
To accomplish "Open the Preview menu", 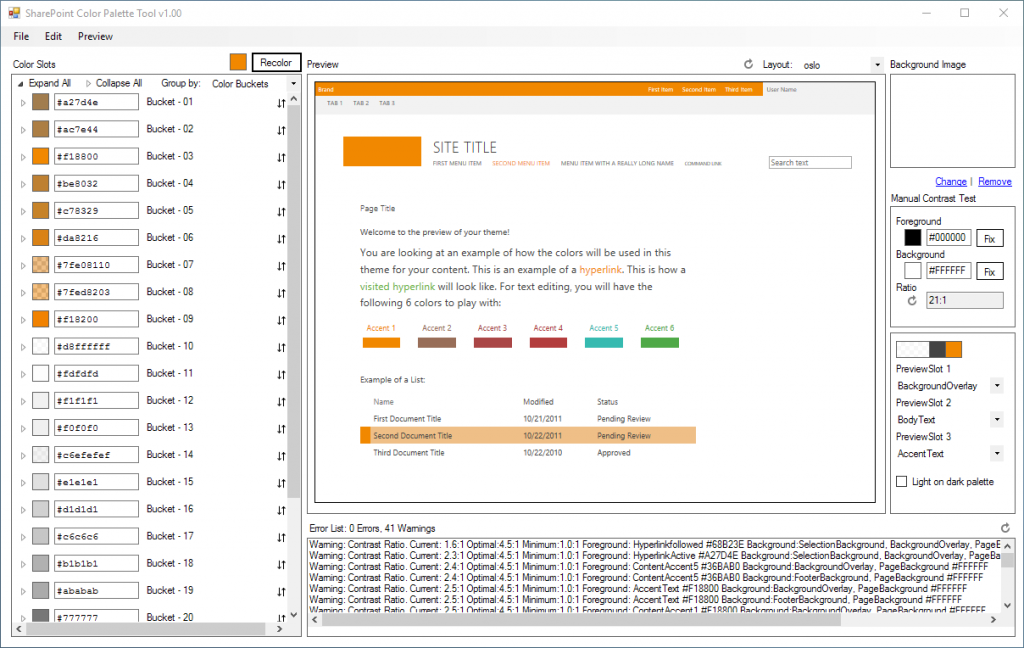I will click(95, 36).
